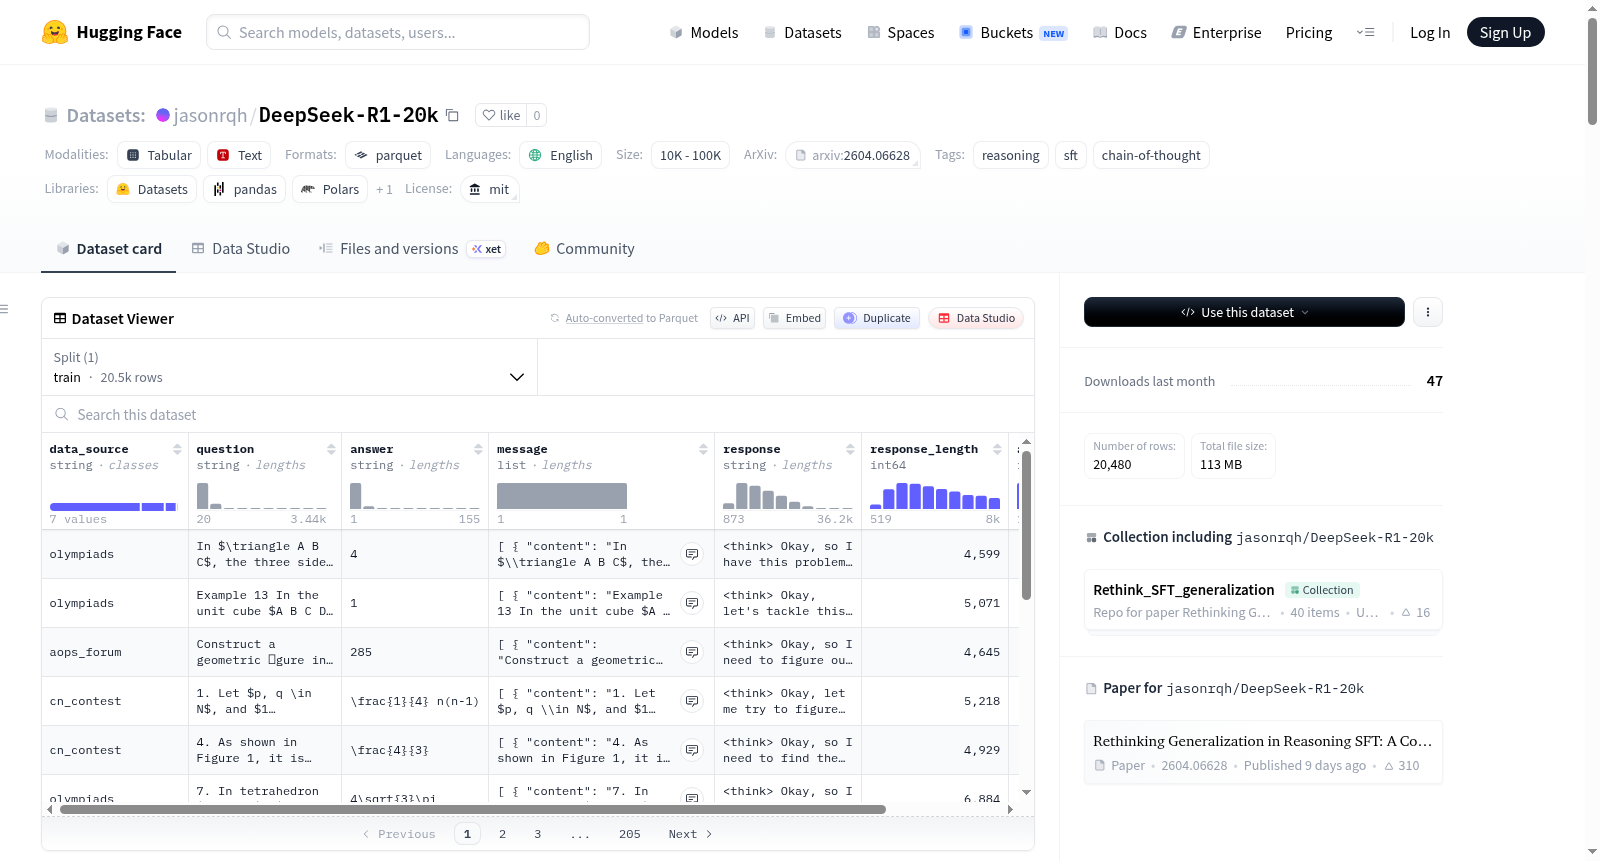
Task: Go to page 3 of dataset viewer
Action: [537, 834]
